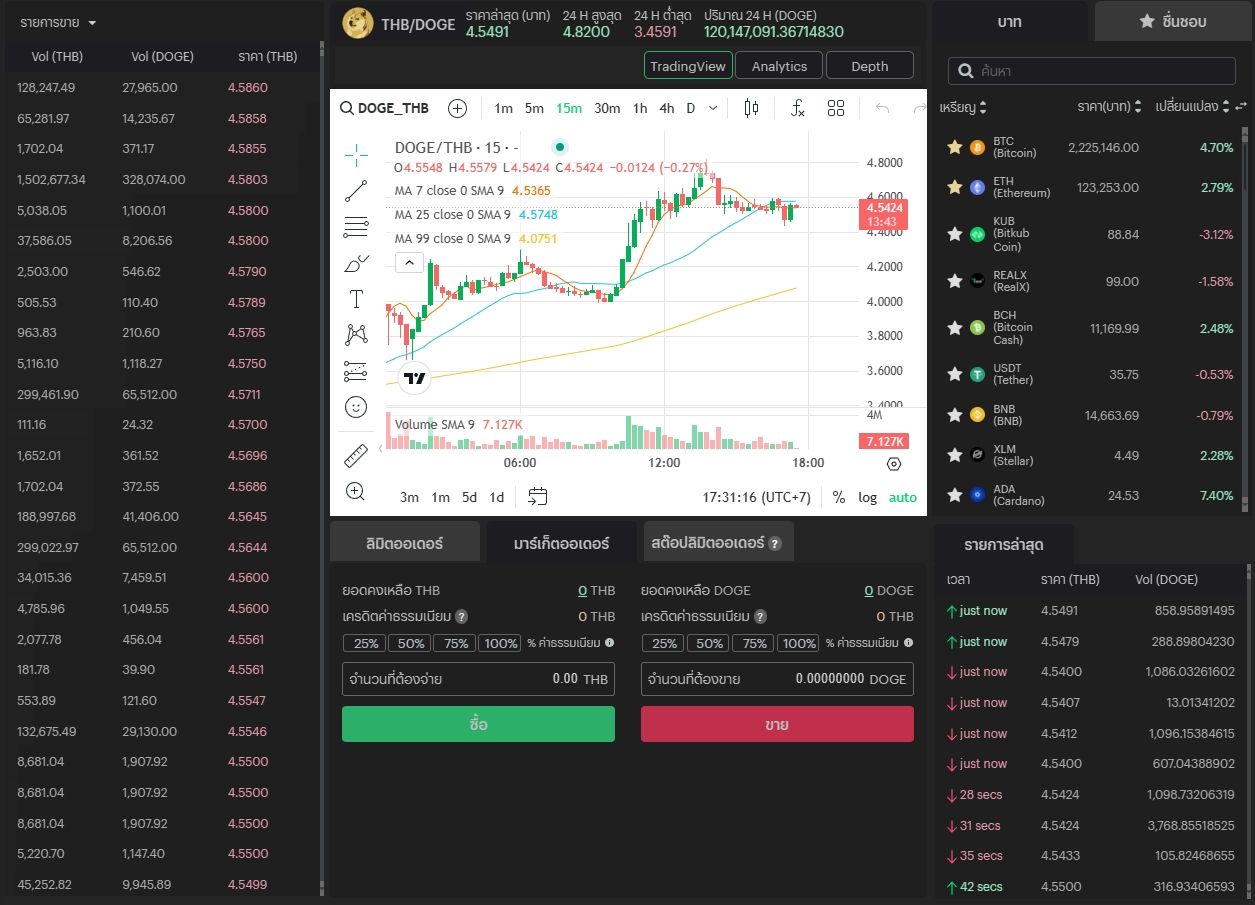The width and height of the screenshot is (1255, 905).
Task: Select the 5m chart interval
Action: pos(534,108)
